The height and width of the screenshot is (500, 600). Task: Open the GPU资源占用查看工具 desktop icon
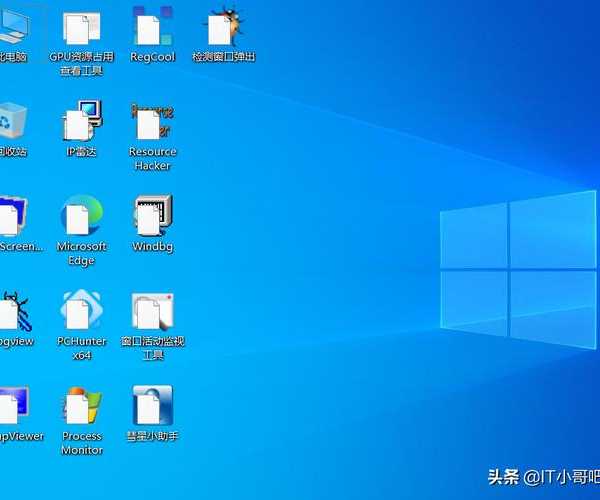pyautogui.click(x=81, y=29)
